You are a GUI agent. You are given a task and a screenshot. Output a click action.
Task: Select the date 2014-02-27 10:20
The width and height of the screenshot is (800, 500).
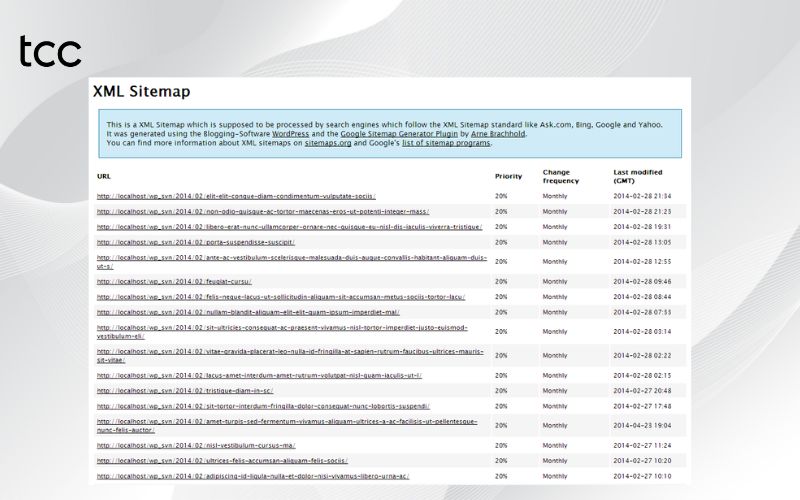[x=642, y=460]
